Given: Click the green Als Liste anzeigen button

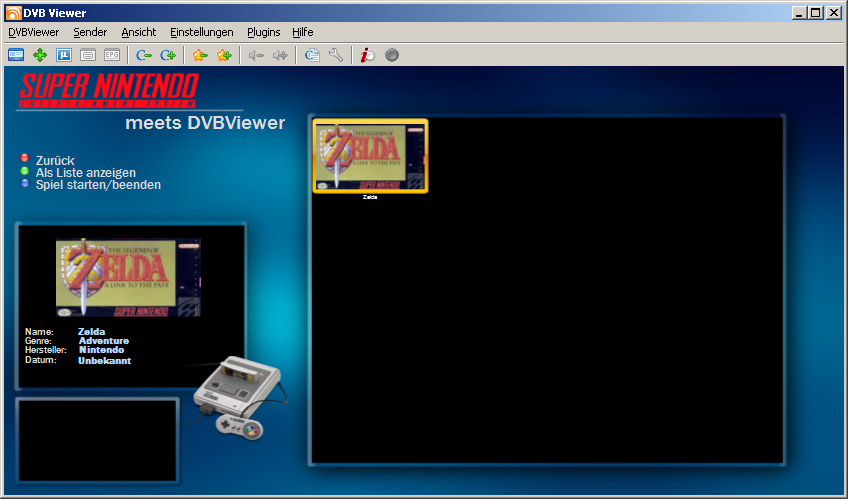Looking at the screenshot, I should 24,171.
